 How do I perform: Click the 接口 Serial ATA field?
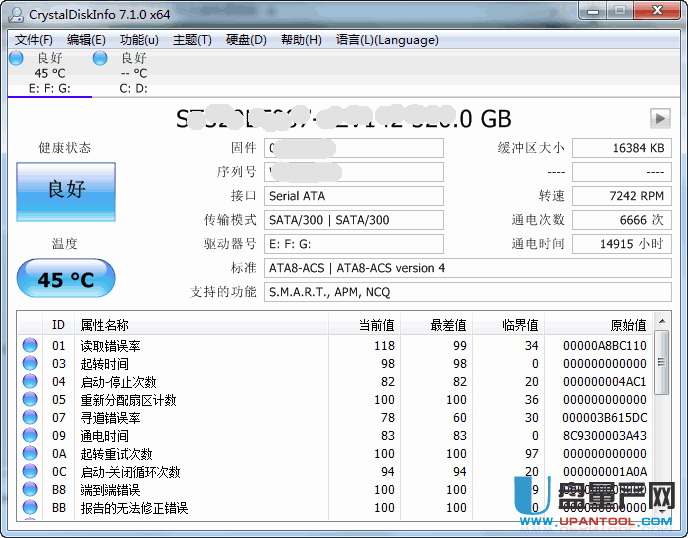point(354,196)
